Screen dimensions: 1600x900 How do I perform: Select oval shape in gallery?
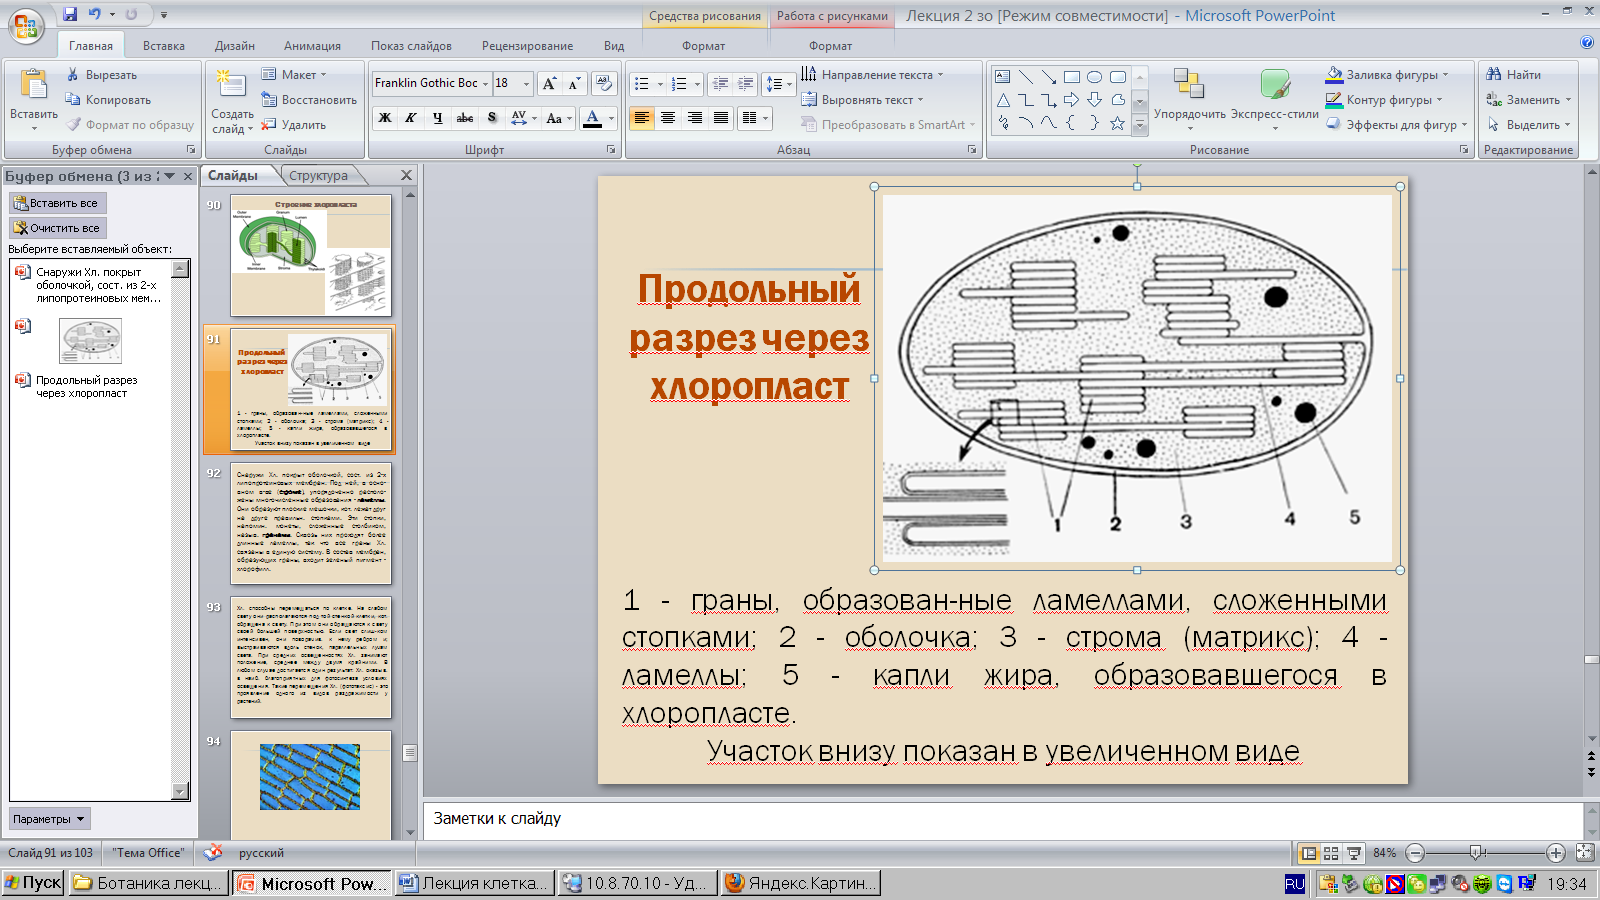click(1094, 77)
